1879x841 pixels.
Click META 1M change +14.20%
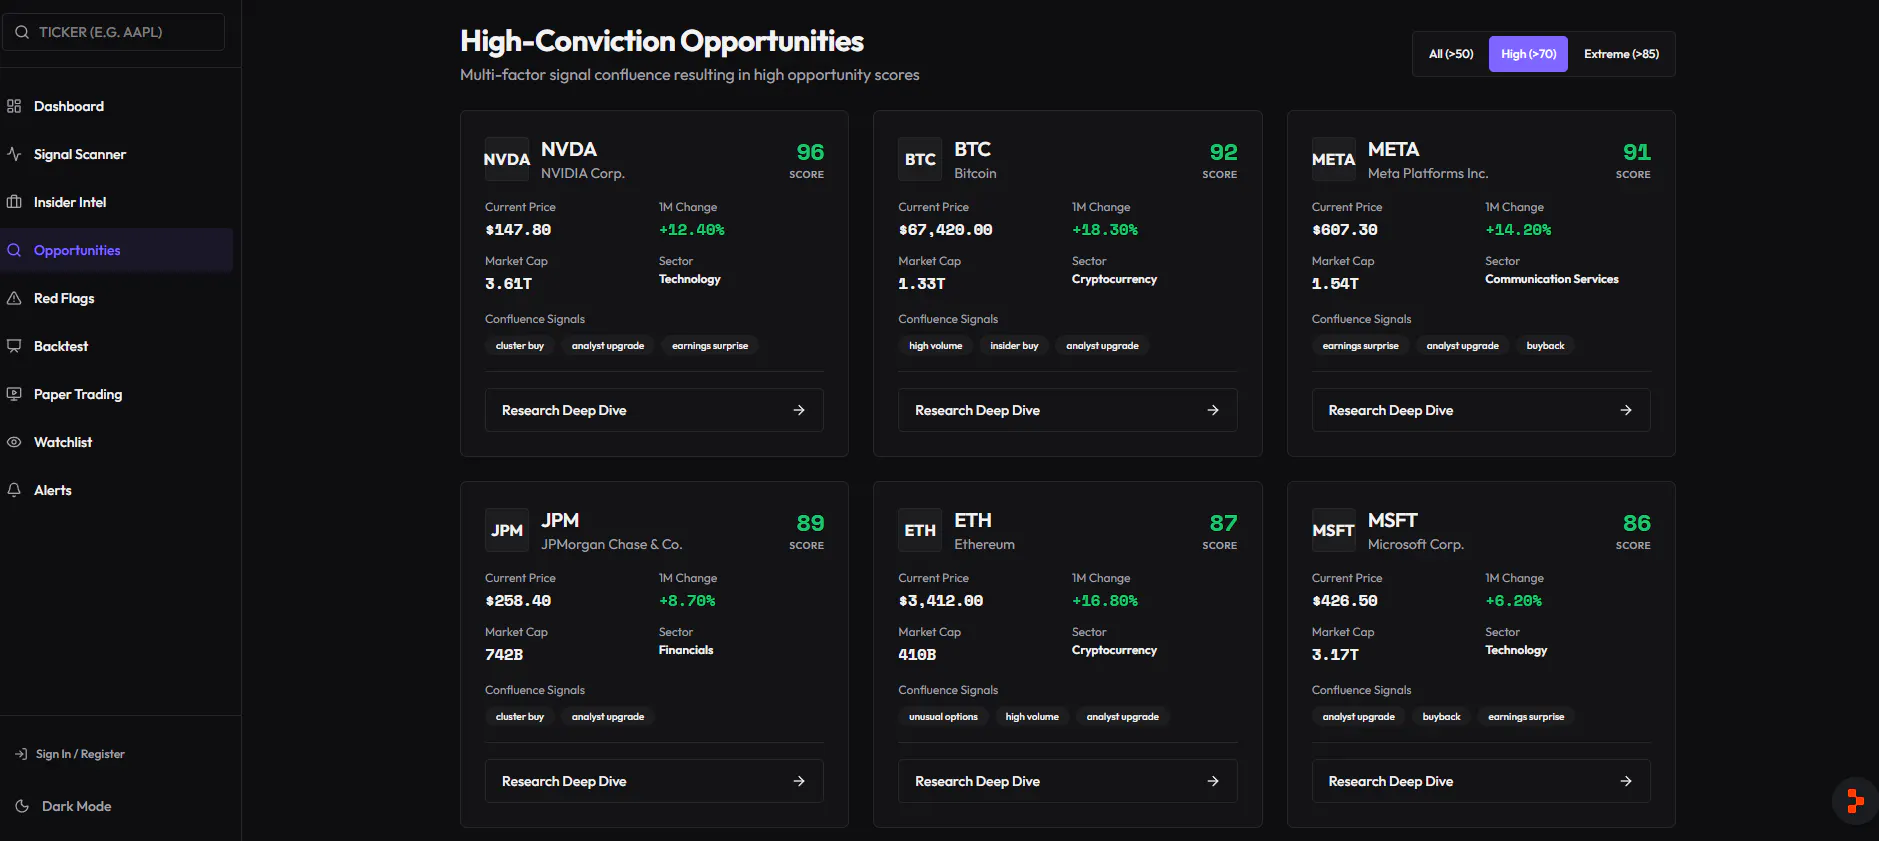[1518, 230]
